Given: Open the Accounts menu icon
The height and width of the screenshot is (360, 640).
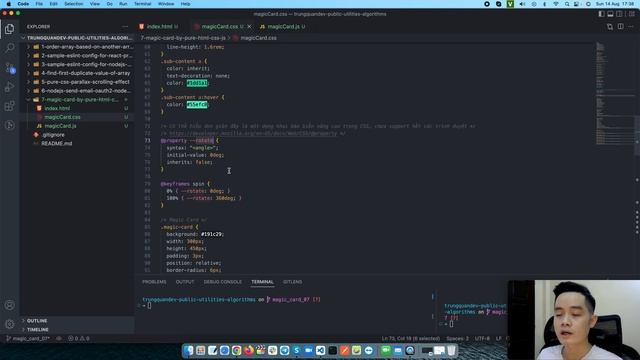Looking at the screenshot, I should 9,305.
